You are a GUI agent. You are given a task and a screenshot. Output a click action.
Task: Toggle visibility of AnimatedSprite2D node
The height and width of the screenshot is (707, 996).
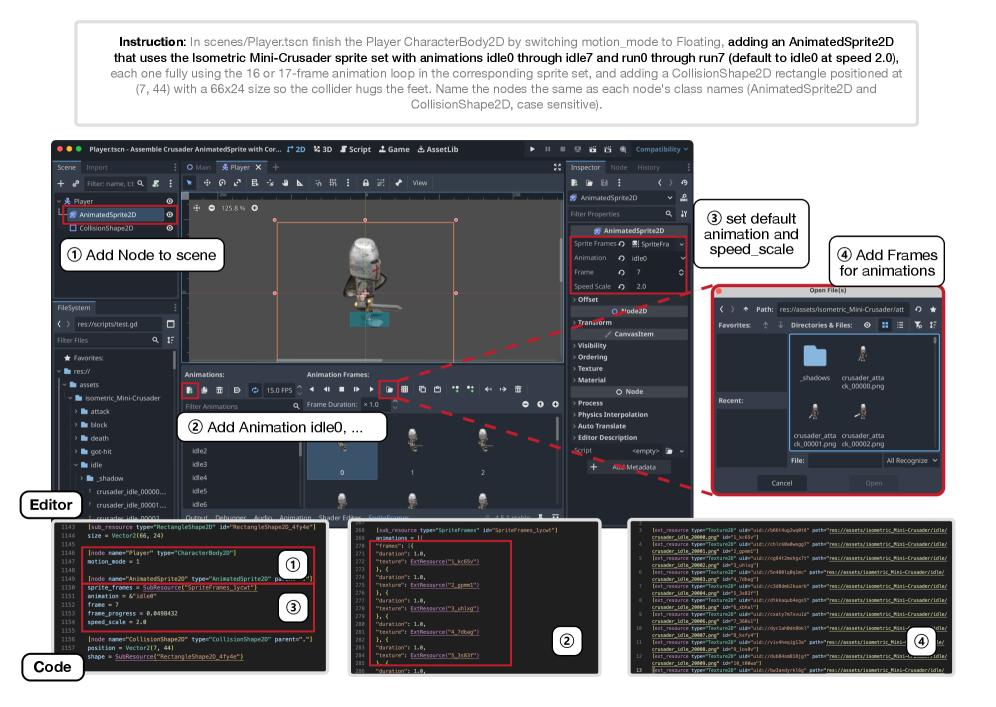[x=170, y=215]
